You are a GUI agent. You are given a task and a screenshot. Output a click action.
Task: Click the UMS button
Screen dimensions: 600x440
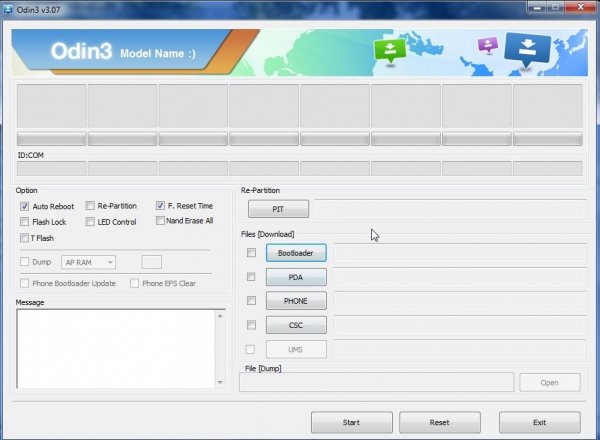(296, 349)
